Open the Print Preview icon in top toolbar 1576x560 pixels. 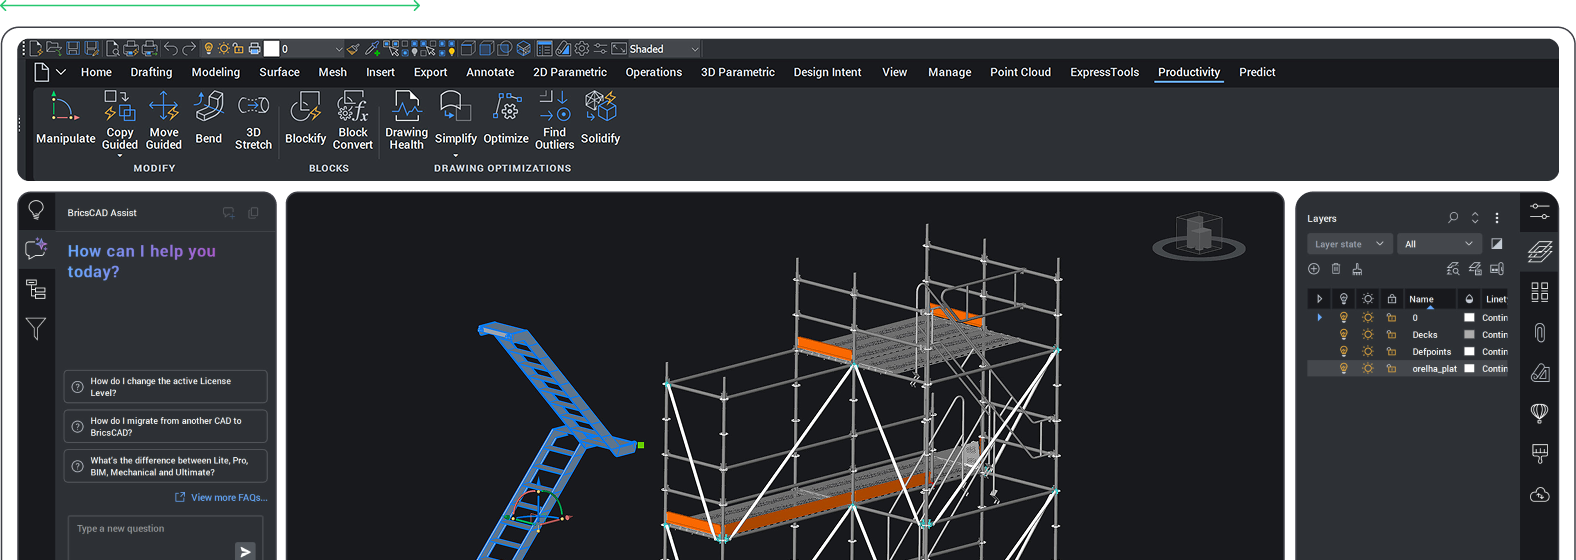(x=113, y=48)
